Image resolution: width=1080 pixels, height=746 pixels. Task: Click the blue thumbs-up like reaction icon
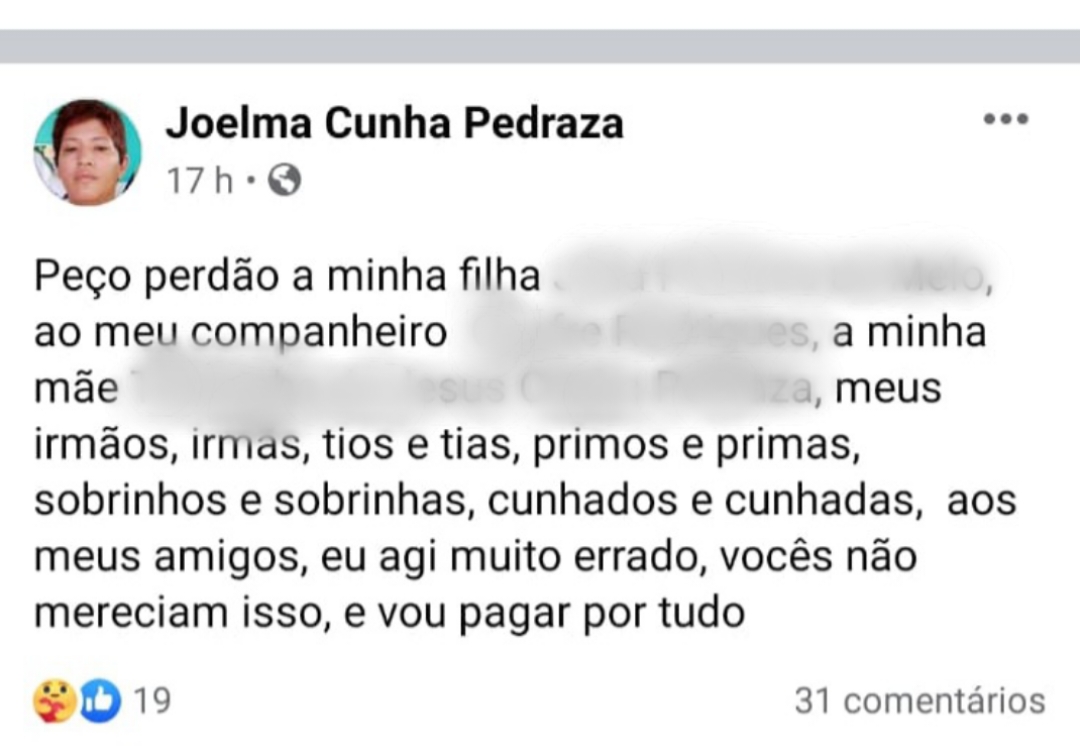[x=100, y=701]
